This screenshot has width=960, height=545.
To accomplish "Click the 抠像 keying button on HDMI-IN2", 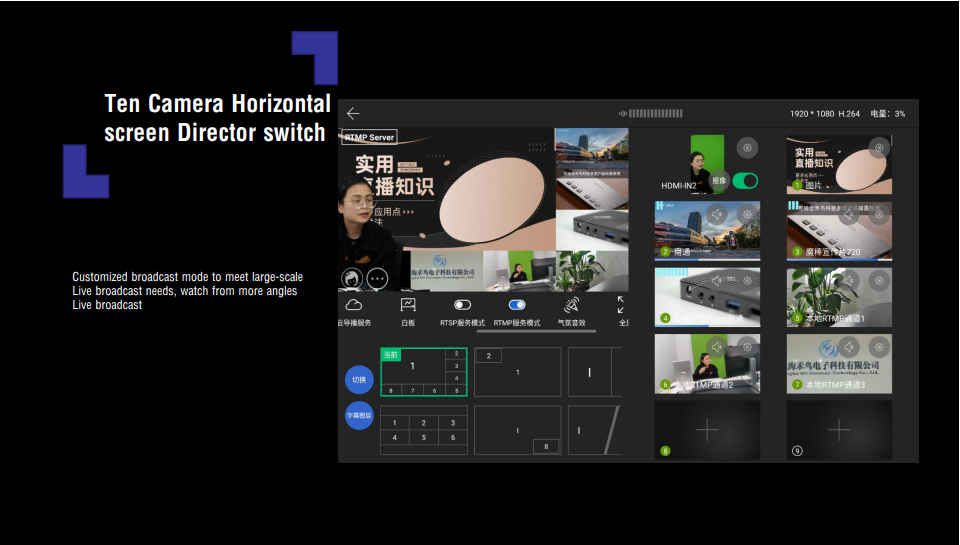I will point(719,181).
